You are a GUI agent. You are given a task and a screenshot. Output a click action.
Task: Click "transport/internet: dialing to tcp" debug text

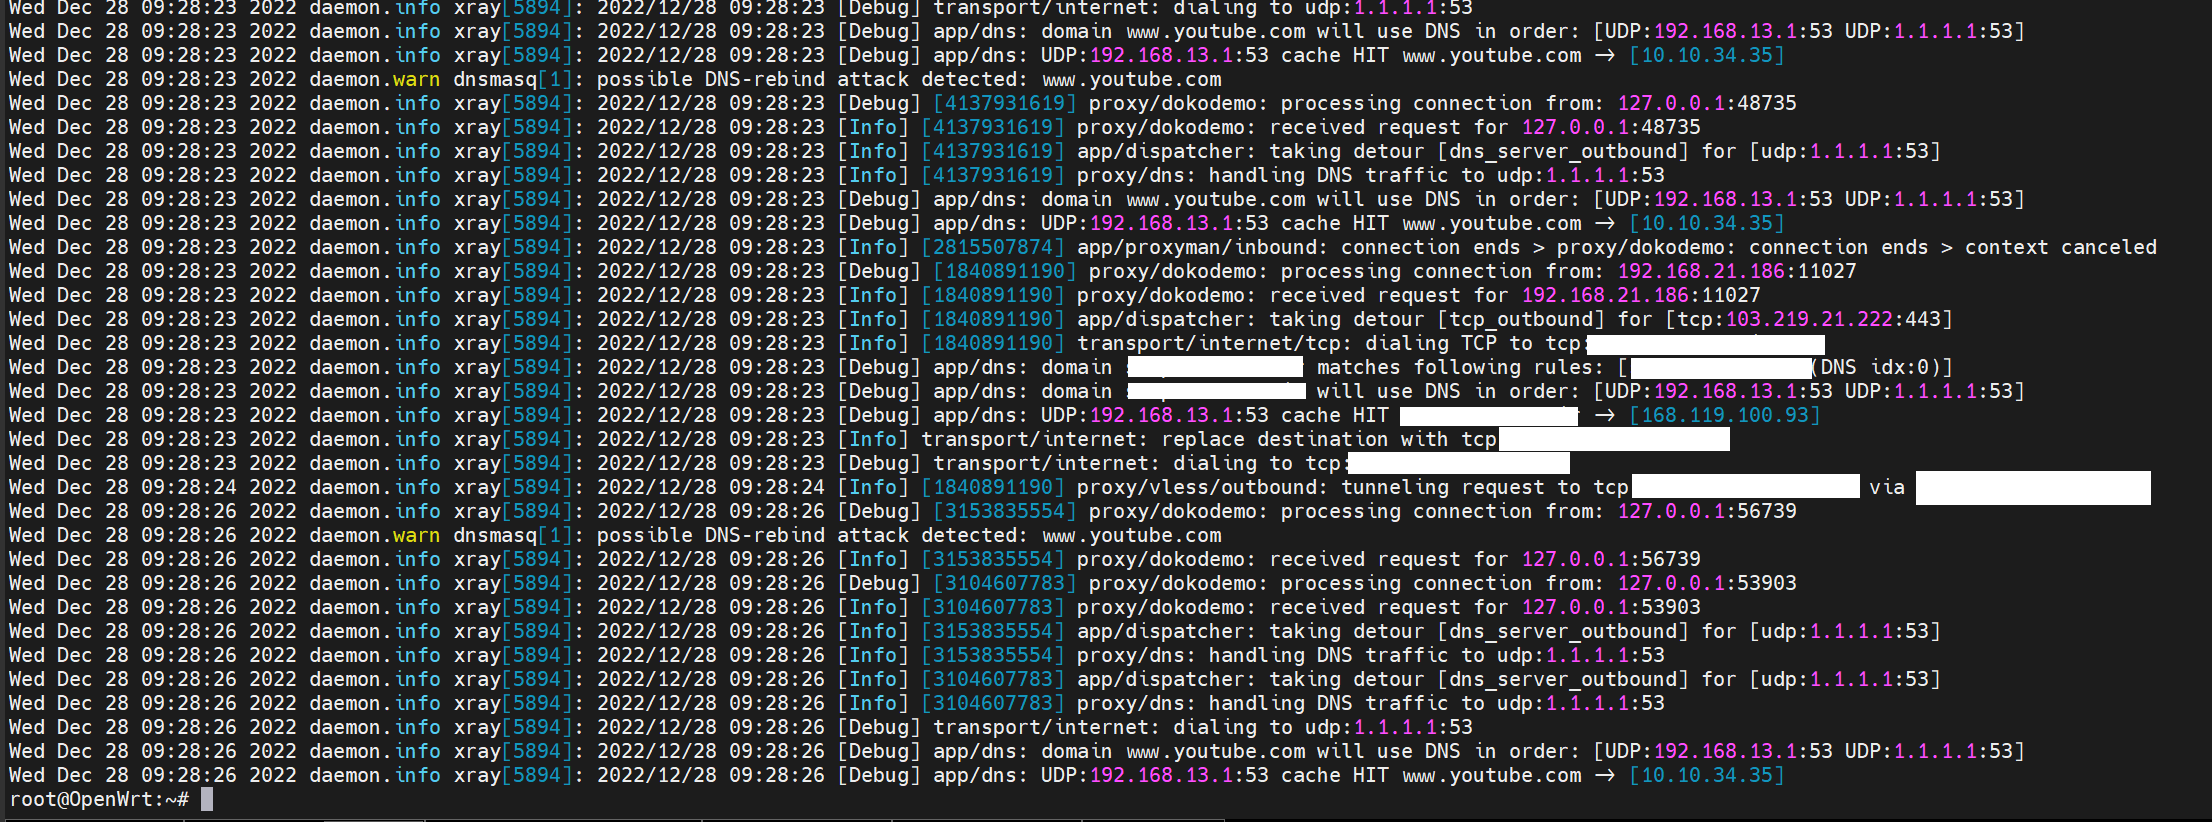click(1137, 463)
